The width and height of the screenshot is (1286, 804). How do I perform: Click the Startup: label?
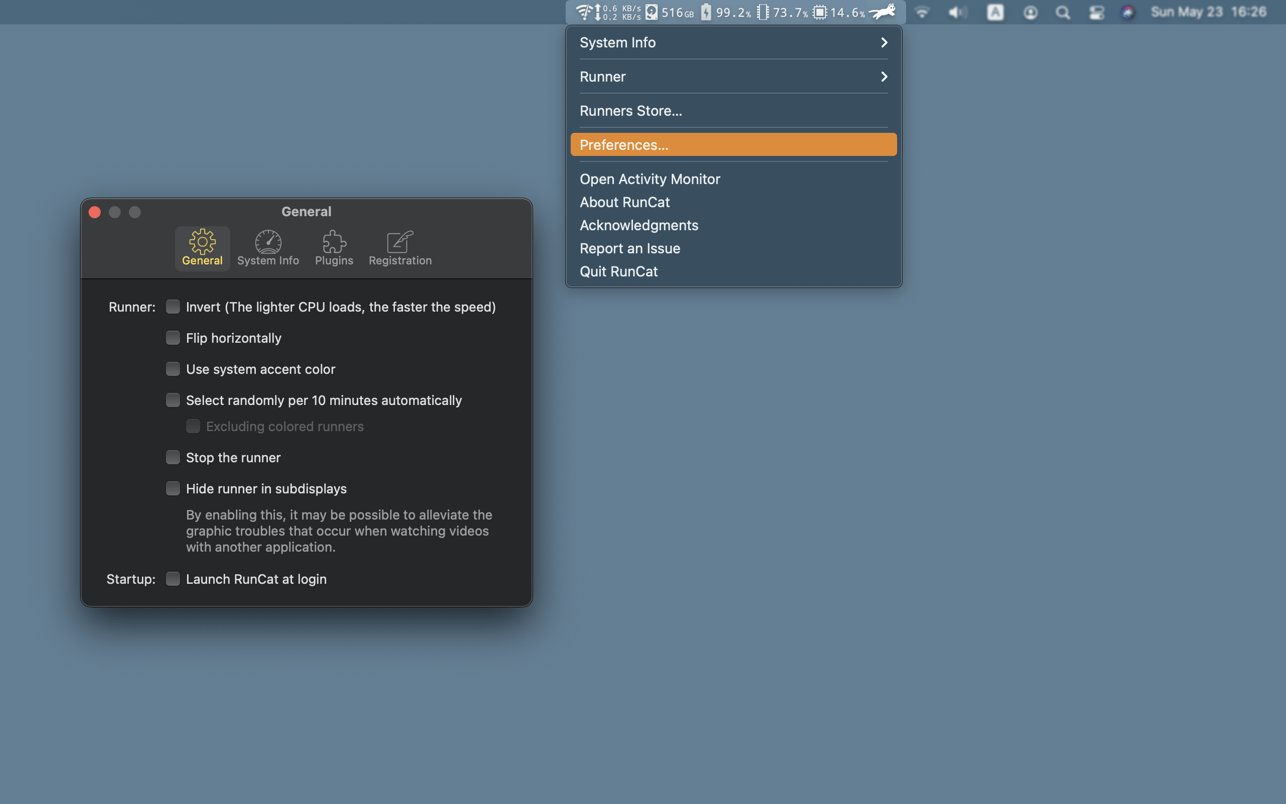pyautogui.click(x=131, y=579)
